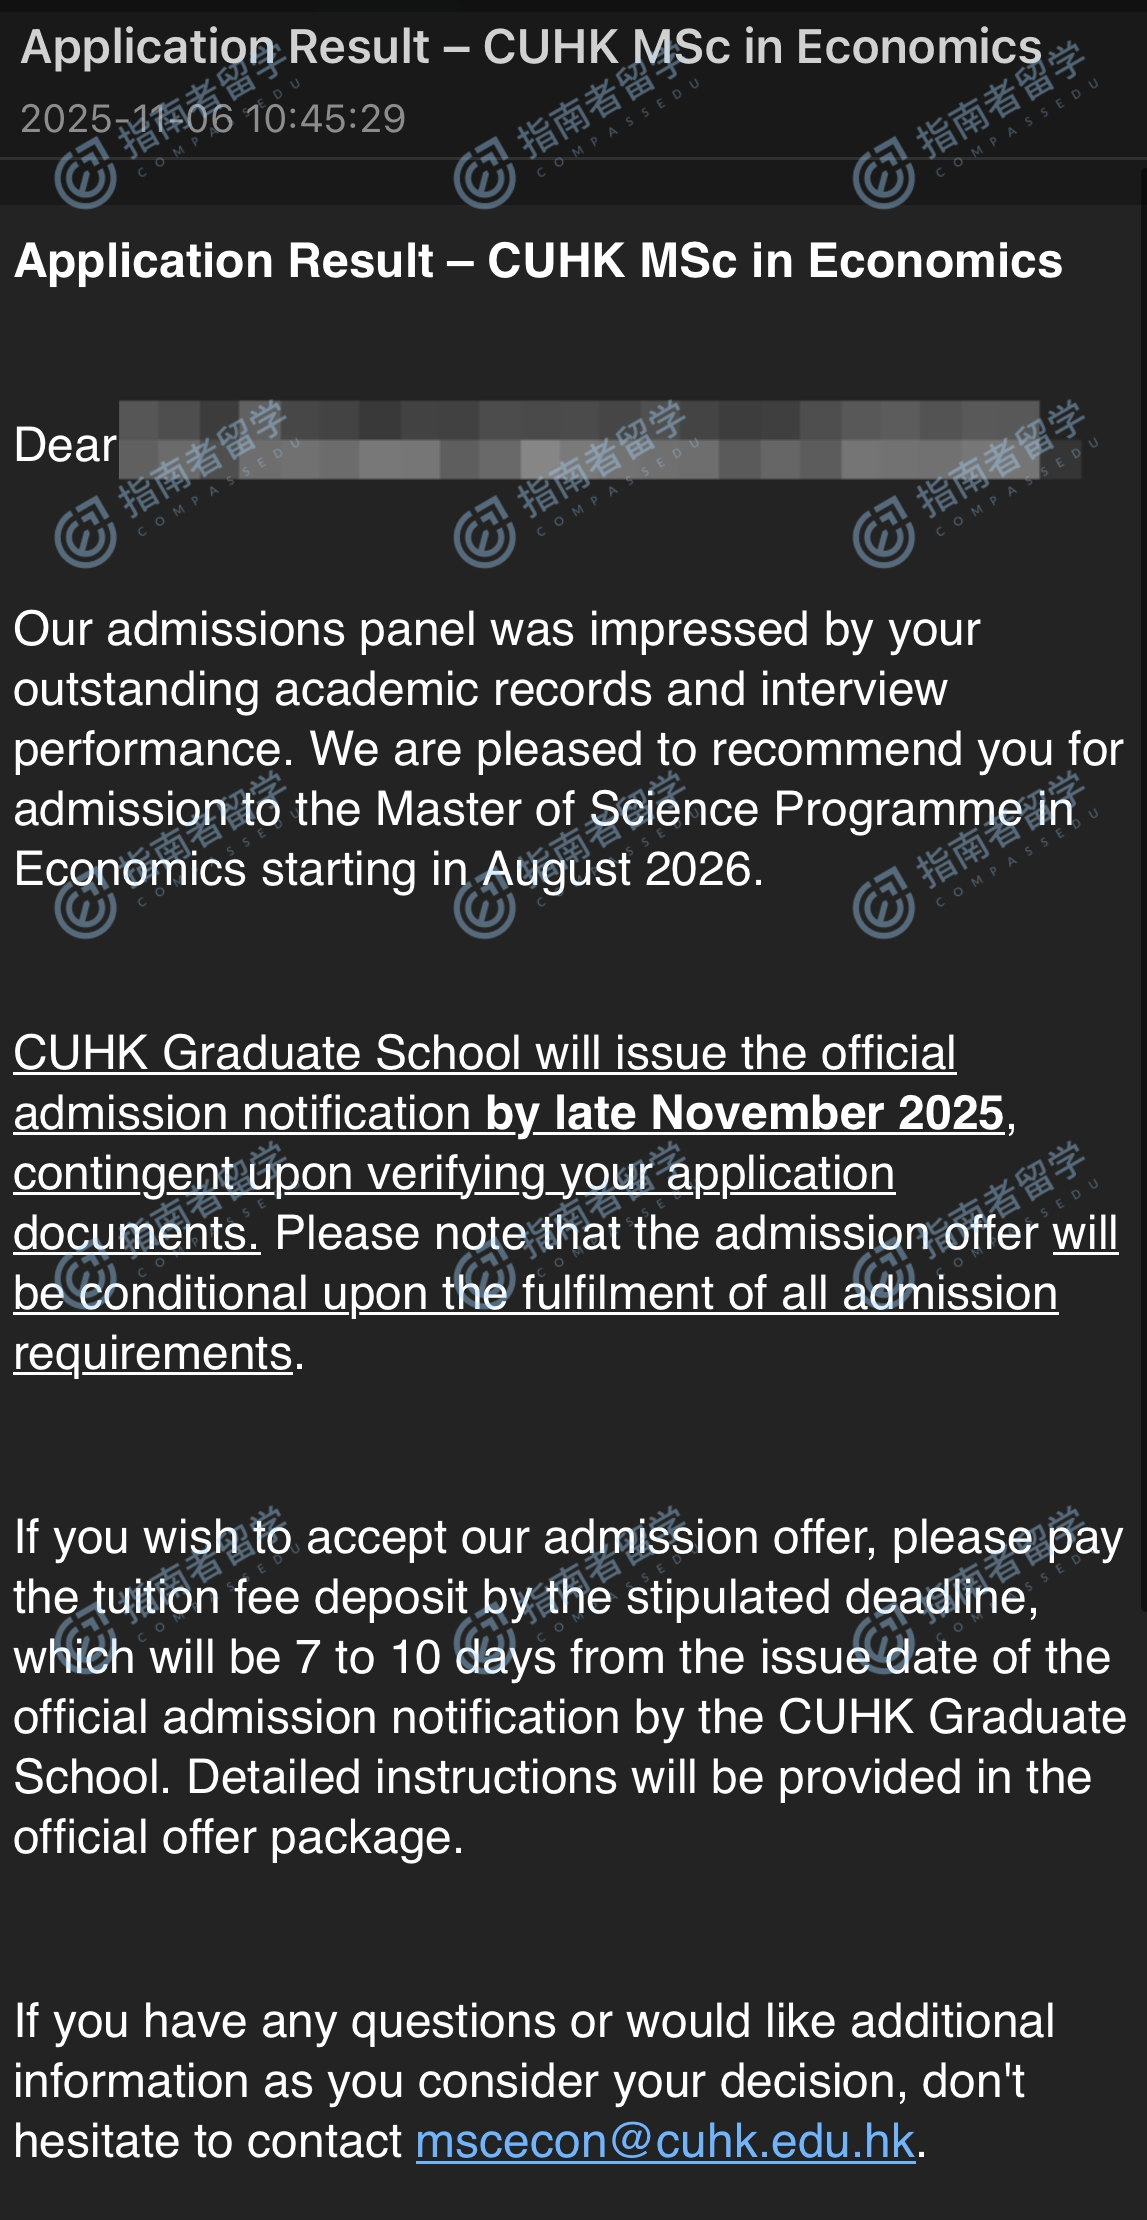The height and width of the screenshot is (2220, 1147).
Task: Tap the grey email subject title at top
Action: [x=531, y=47]
